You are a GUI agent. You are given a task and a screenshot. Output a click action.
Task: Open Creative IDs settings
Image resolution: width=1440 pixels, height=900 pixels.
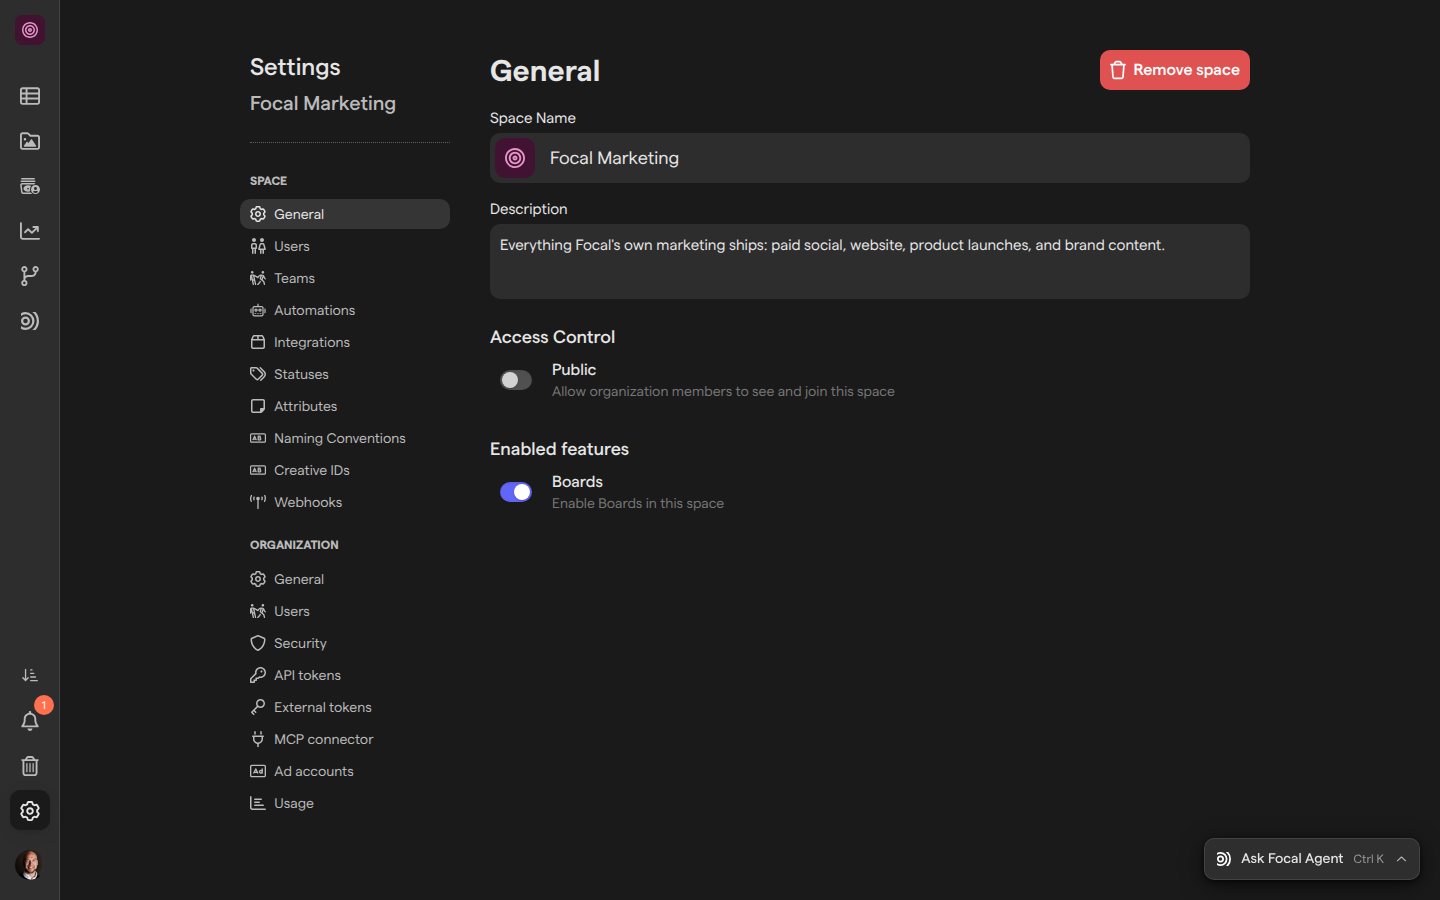pos(345,470)
